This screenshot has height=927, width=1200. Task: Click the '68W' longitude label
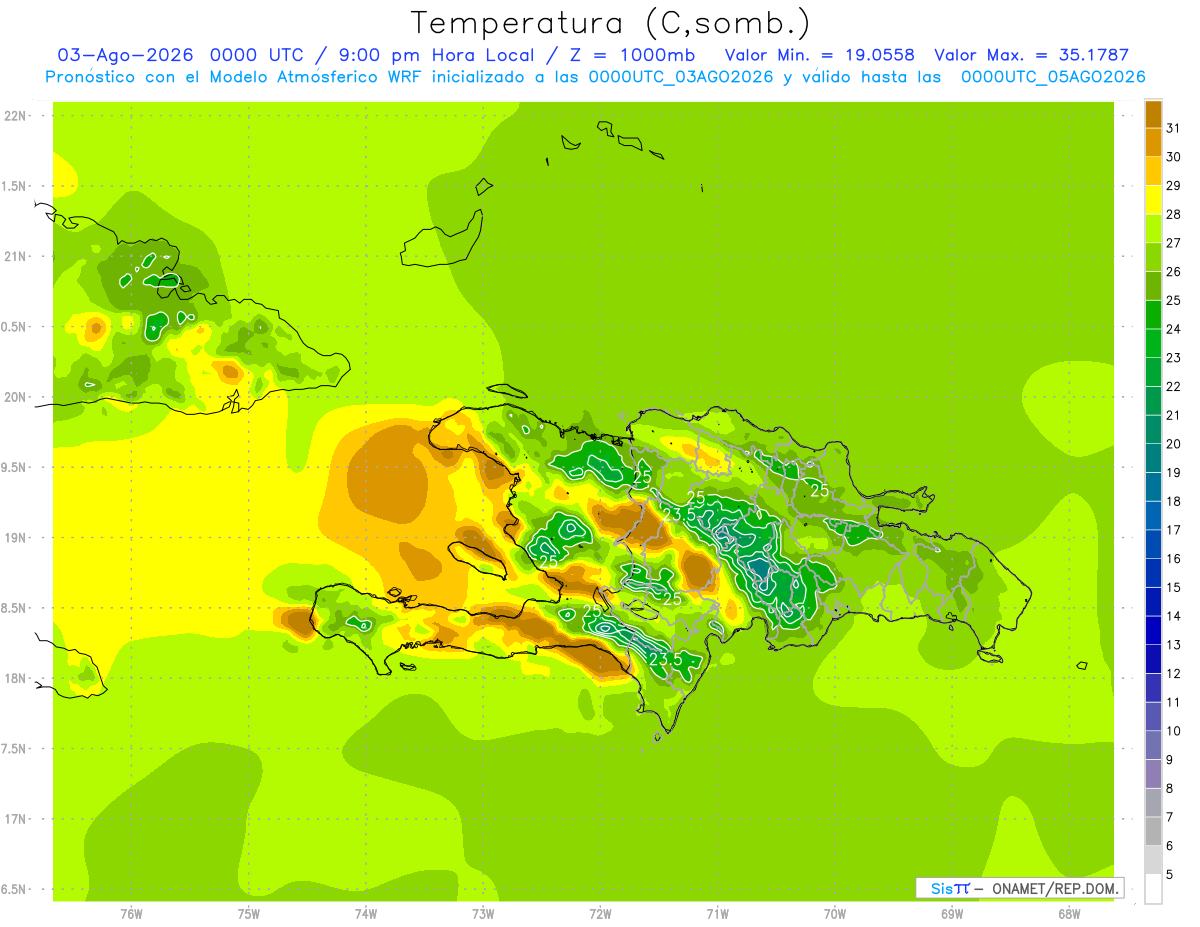point(1069,914)
